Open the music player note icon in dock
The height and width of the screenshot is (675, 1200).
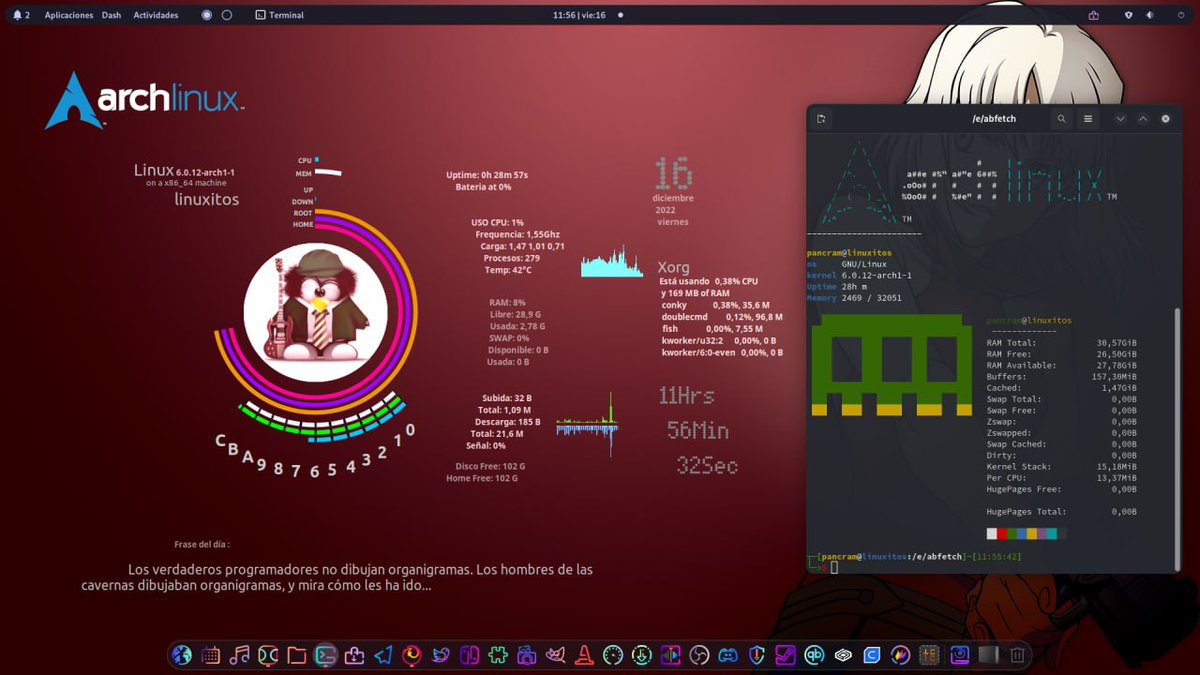click(239, 655)
